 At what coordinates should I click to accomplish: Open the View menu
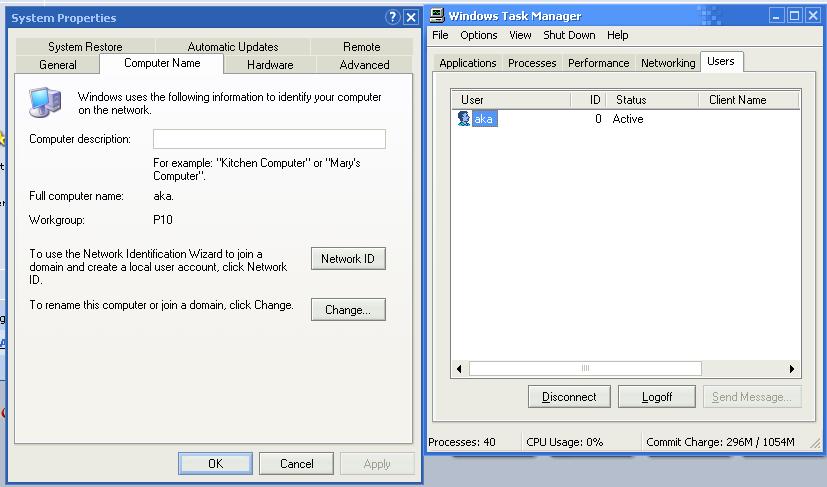[x=520, y=35]
